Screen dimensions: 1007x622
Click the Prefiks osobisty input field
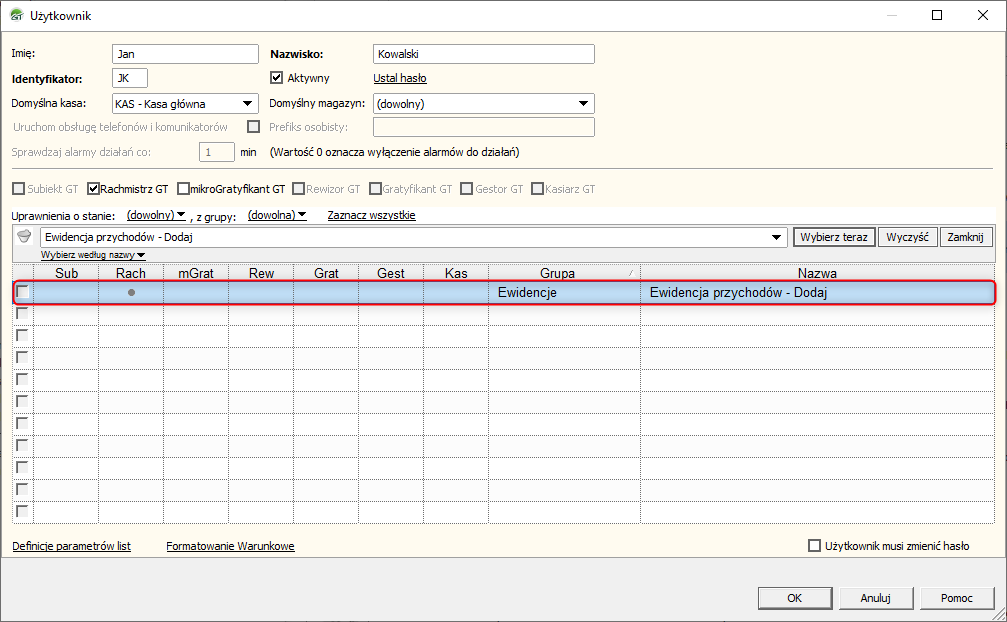coord(484,127)
